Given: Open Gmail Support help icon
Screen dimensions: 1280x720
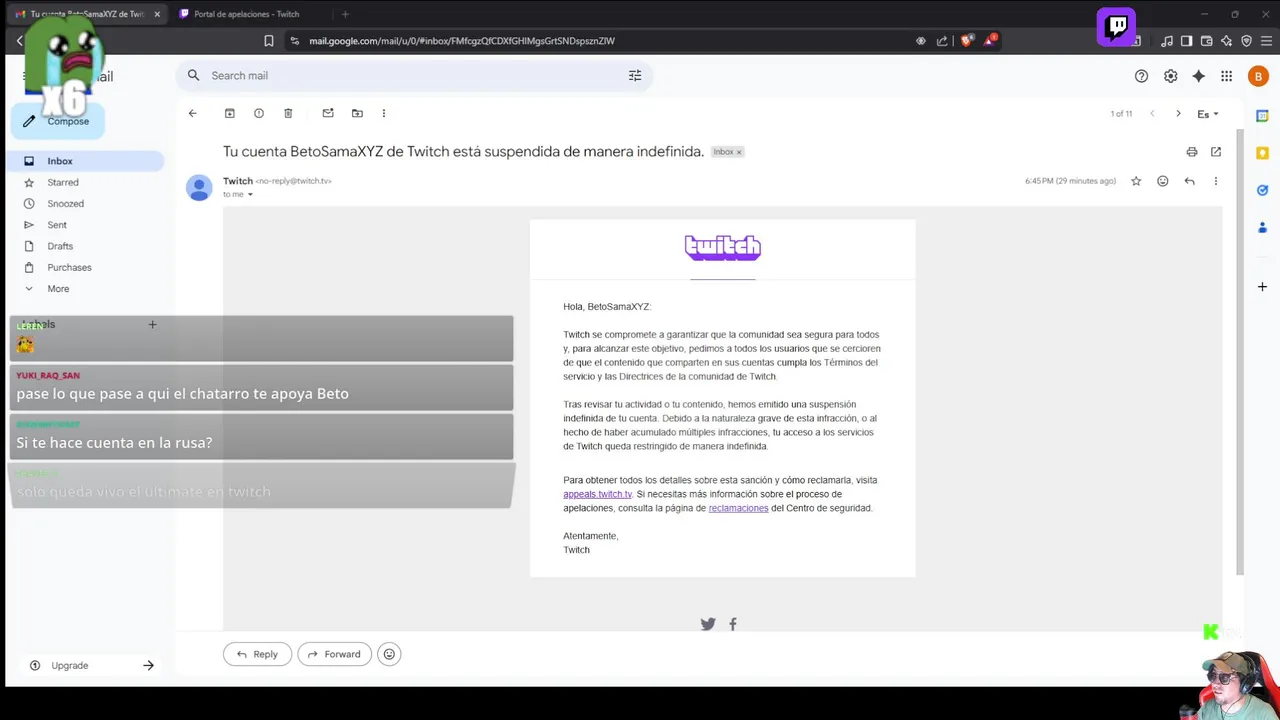Looking at the screenshot, I should [x=1141, y=76].
